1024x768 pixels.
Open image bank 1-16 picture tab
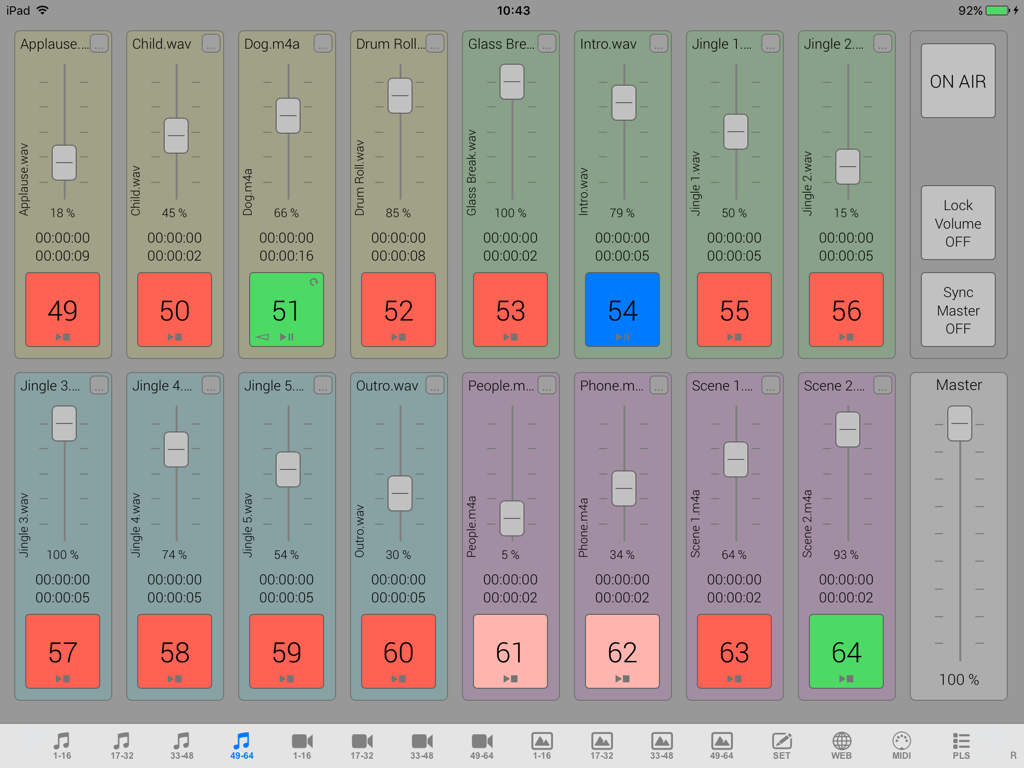click(x=541, y=746)
